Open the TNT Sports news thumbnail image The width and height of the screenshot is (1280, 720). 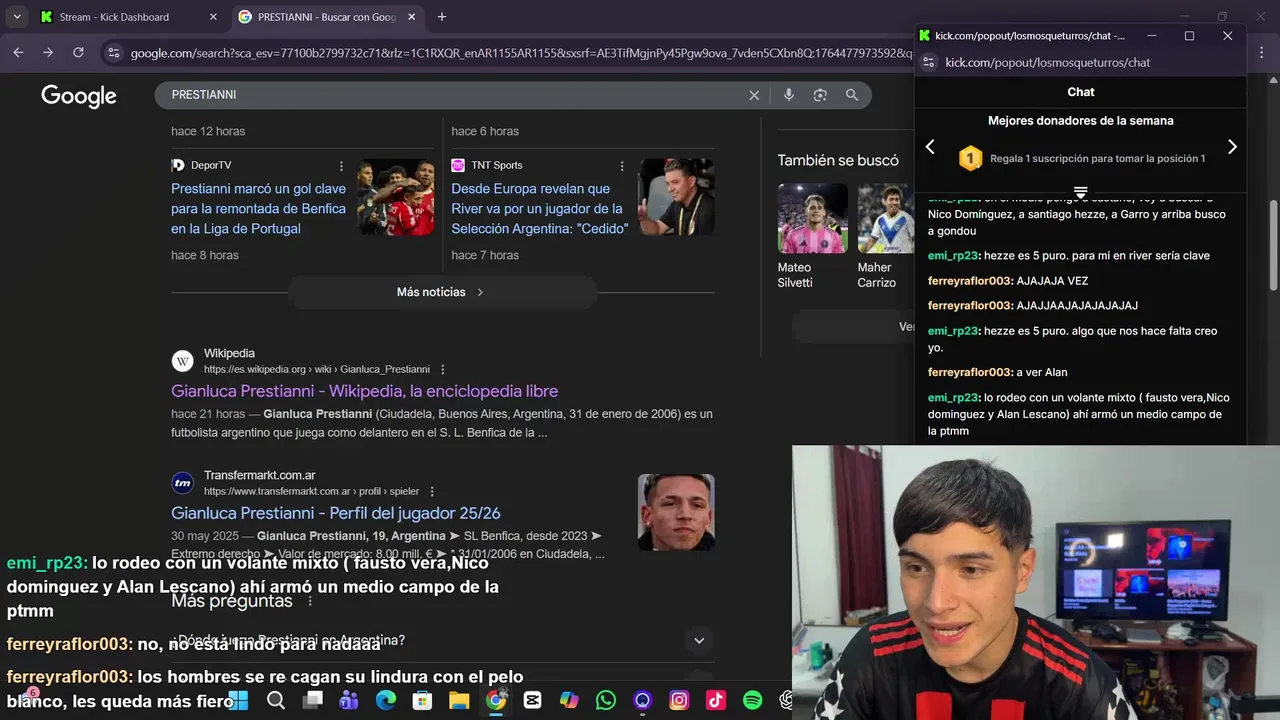pos(676,197)
